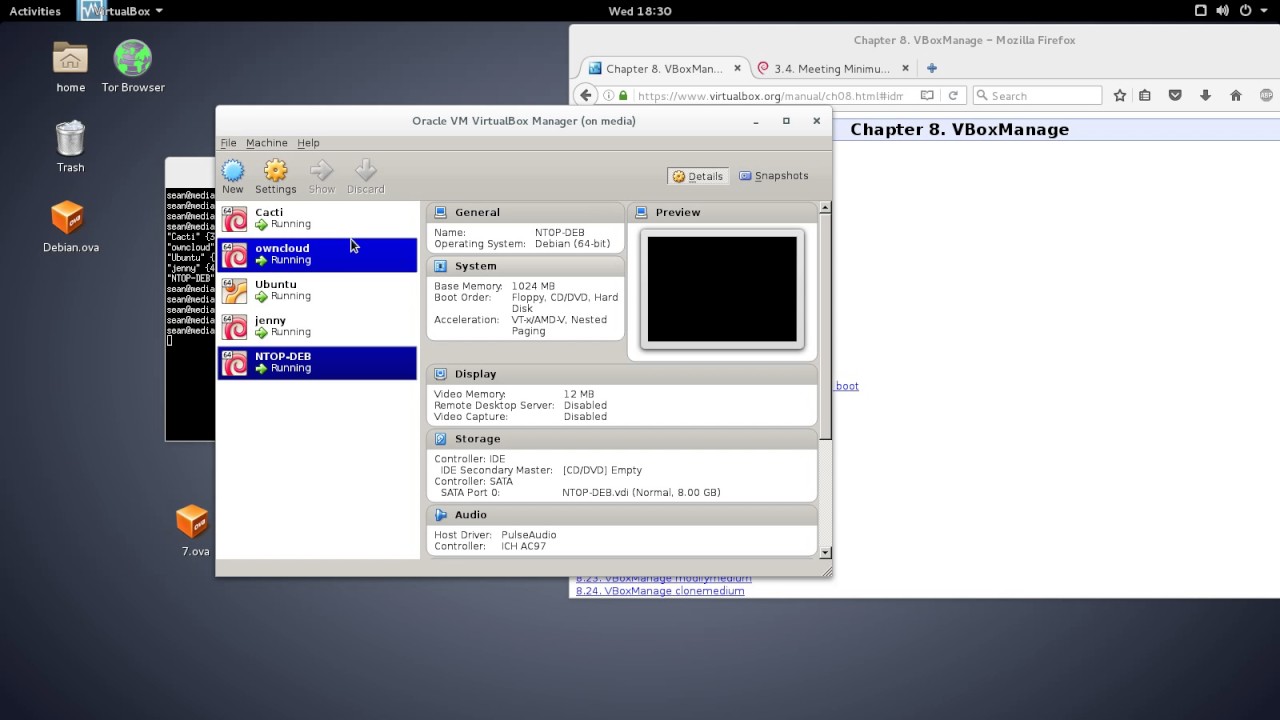Image resolution: width=1280 pixels, height=720 pixels.
Task: Open the VBoxManage clonemedium link
Action: point(660,591)
